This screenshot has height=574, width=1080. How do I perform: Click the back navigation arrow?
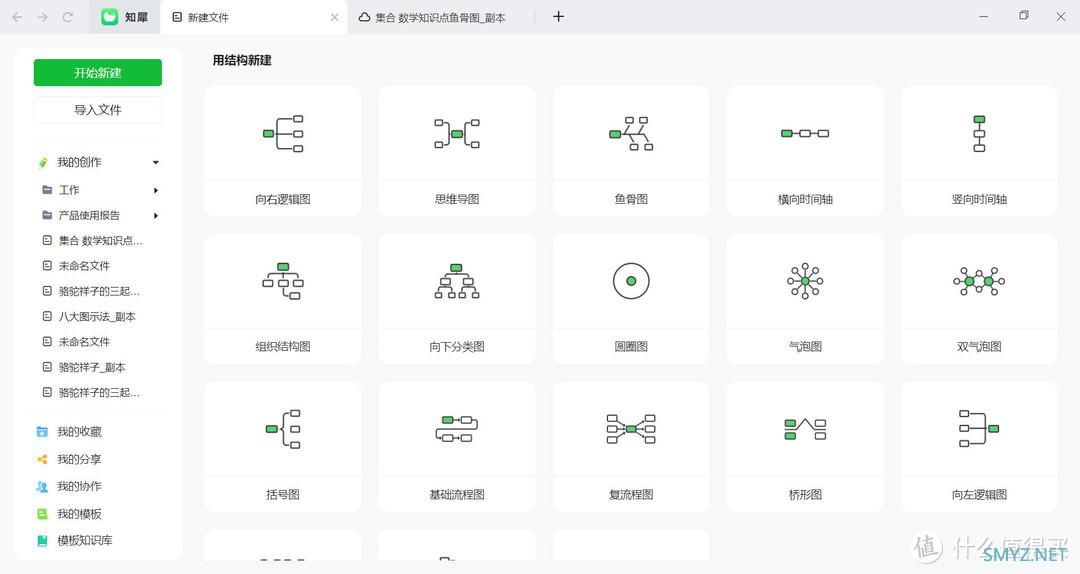[17, 17]
